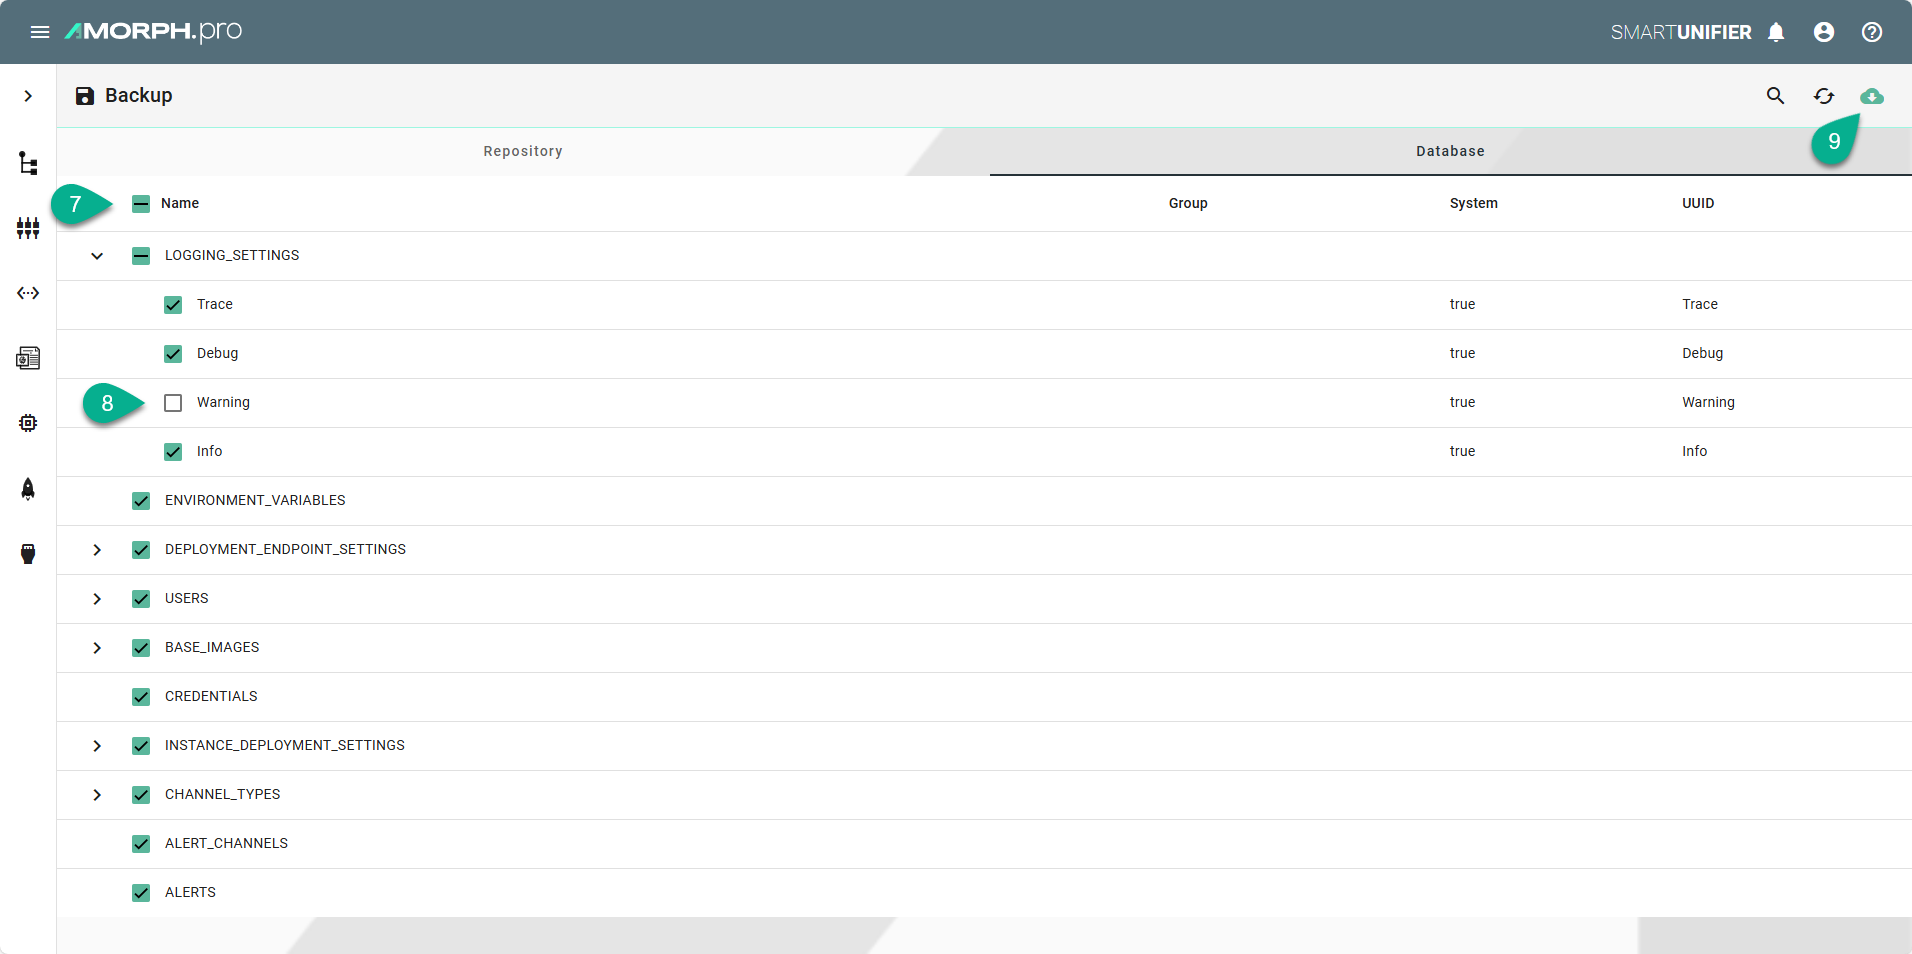Collapse the LOGGING_SETTINGS group
Viewport: 1912px width, 954px height.
(x=97, y=256)
